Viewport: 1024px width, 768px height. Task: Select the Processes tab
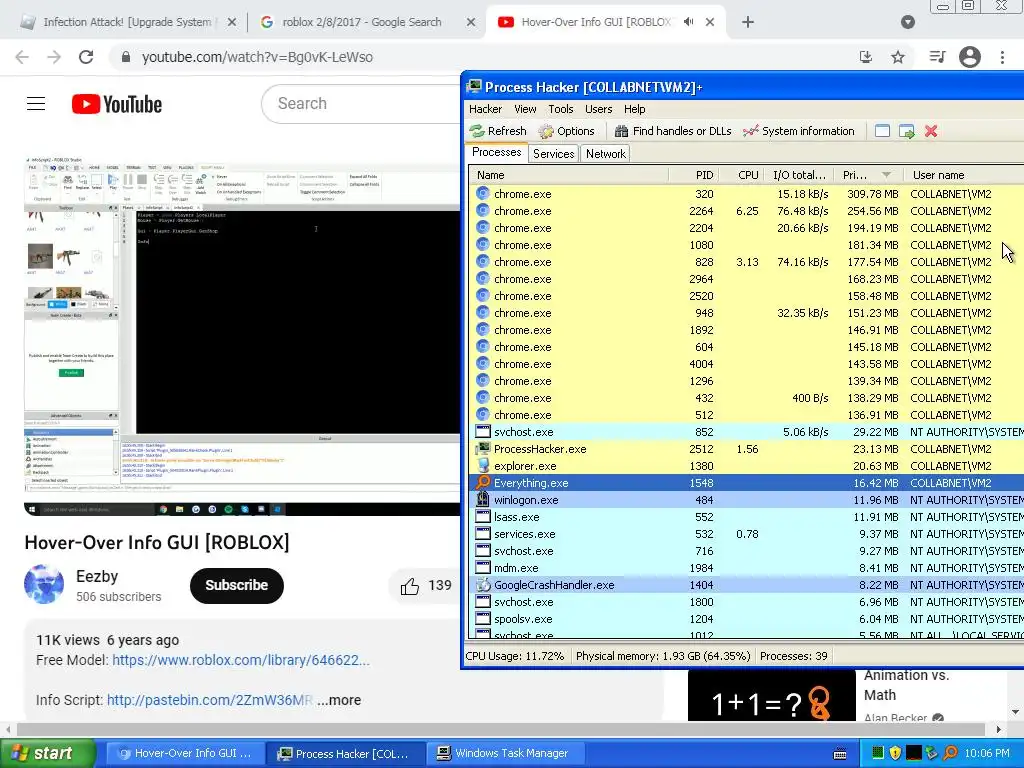[x=497, y=152]
